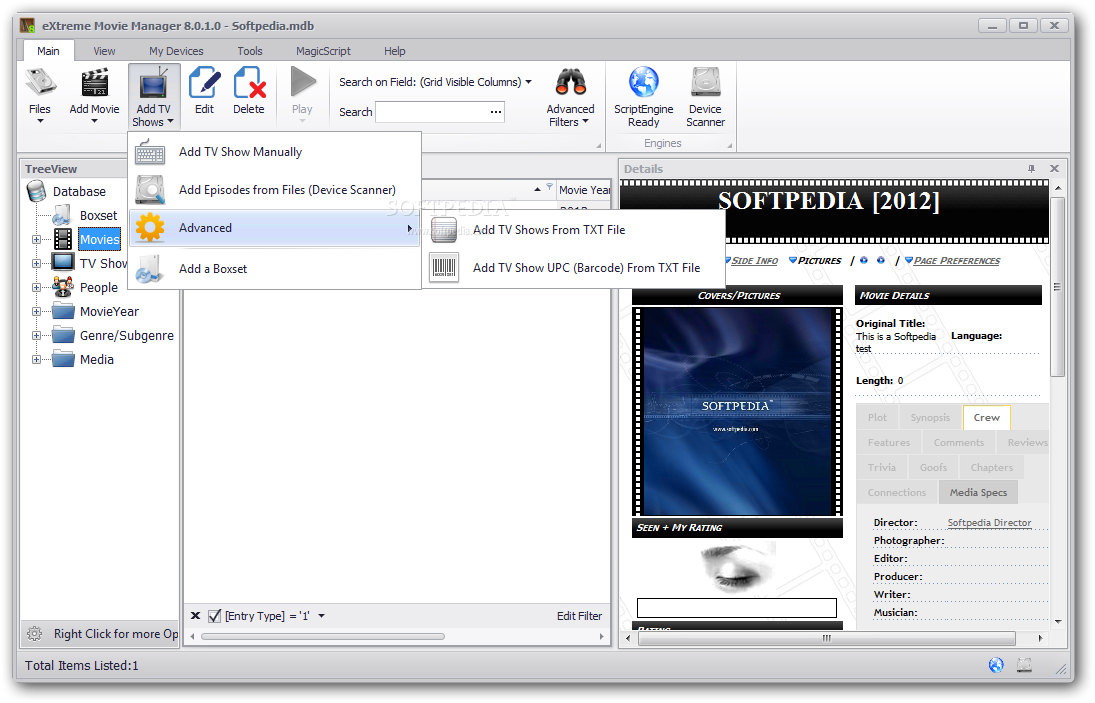Click the Play arrow icon
Viewport: 1095px width, 703px height.
click(302, 82)
